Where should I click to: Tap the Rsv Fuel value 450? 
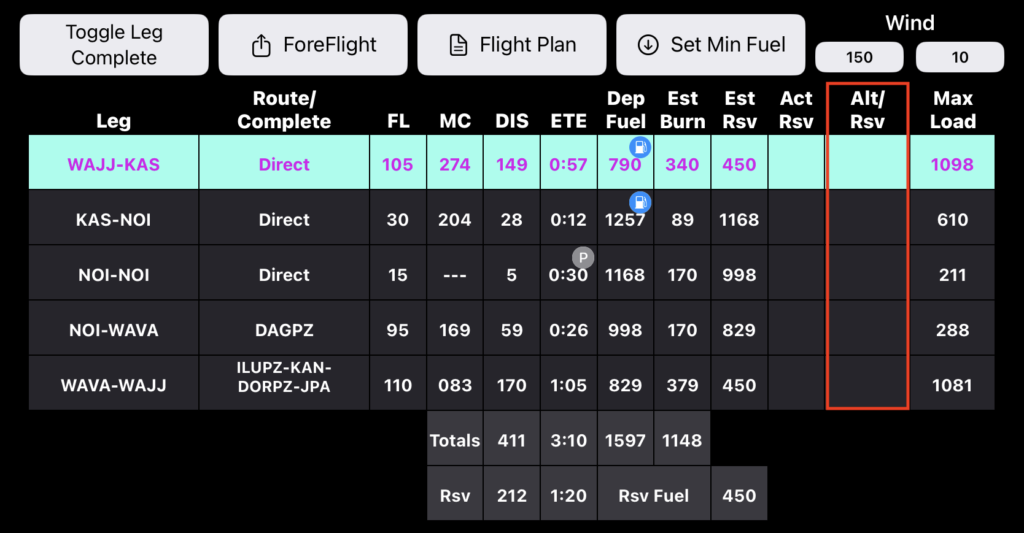click(x=739, y=495)
